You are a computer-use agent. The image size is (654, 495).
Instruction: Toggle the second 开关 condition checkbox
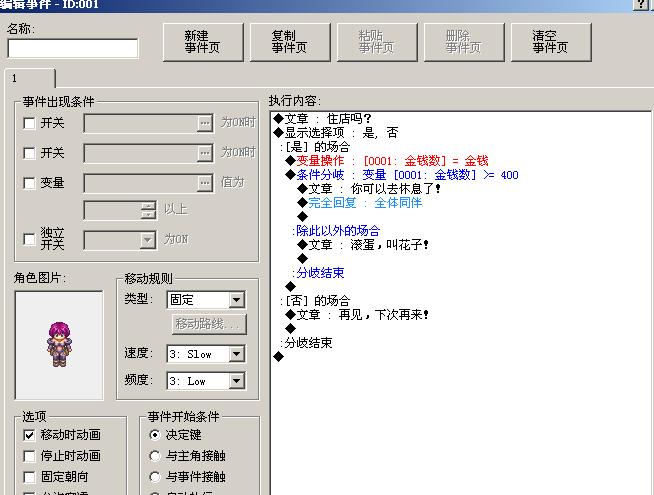29,153
